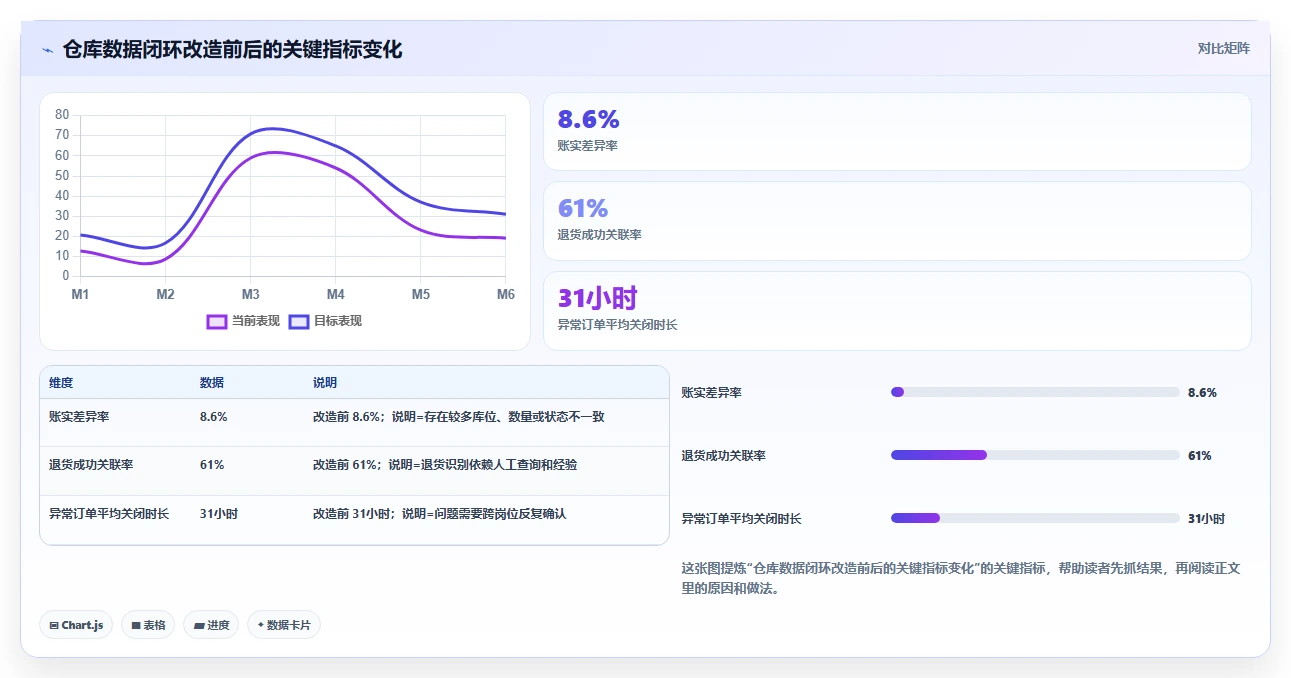
Task: Toggle the 当前表现 legend swatch
Action: (217, 321)
